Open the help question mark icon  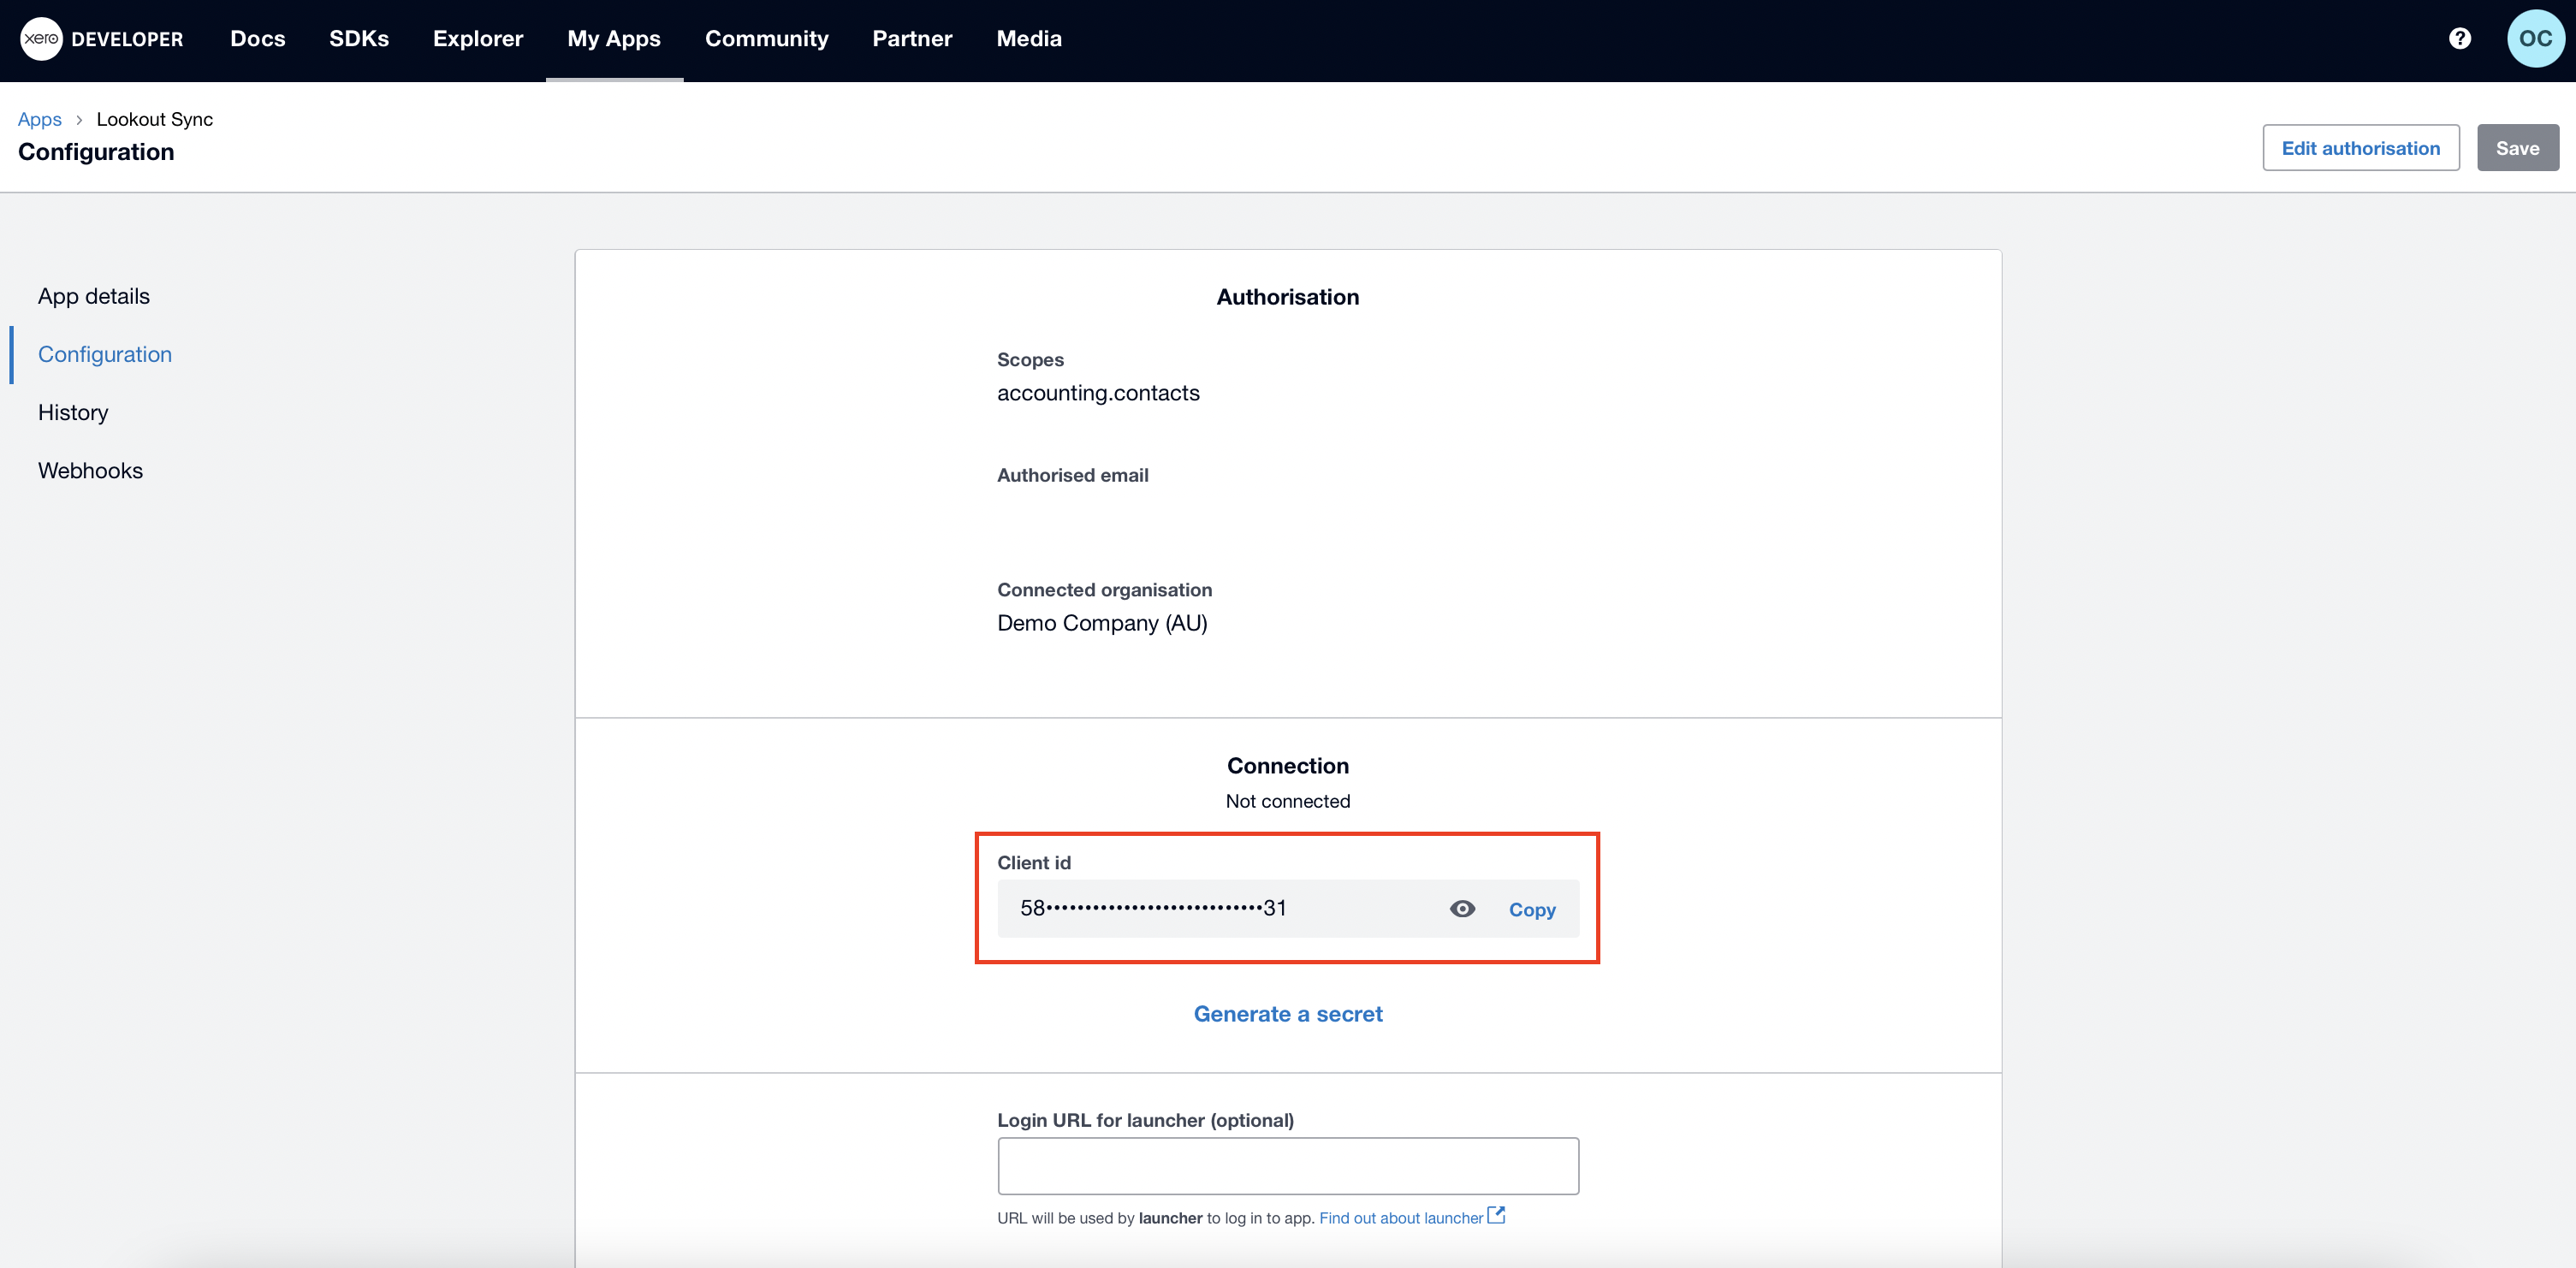click(x=2459, y=39)
